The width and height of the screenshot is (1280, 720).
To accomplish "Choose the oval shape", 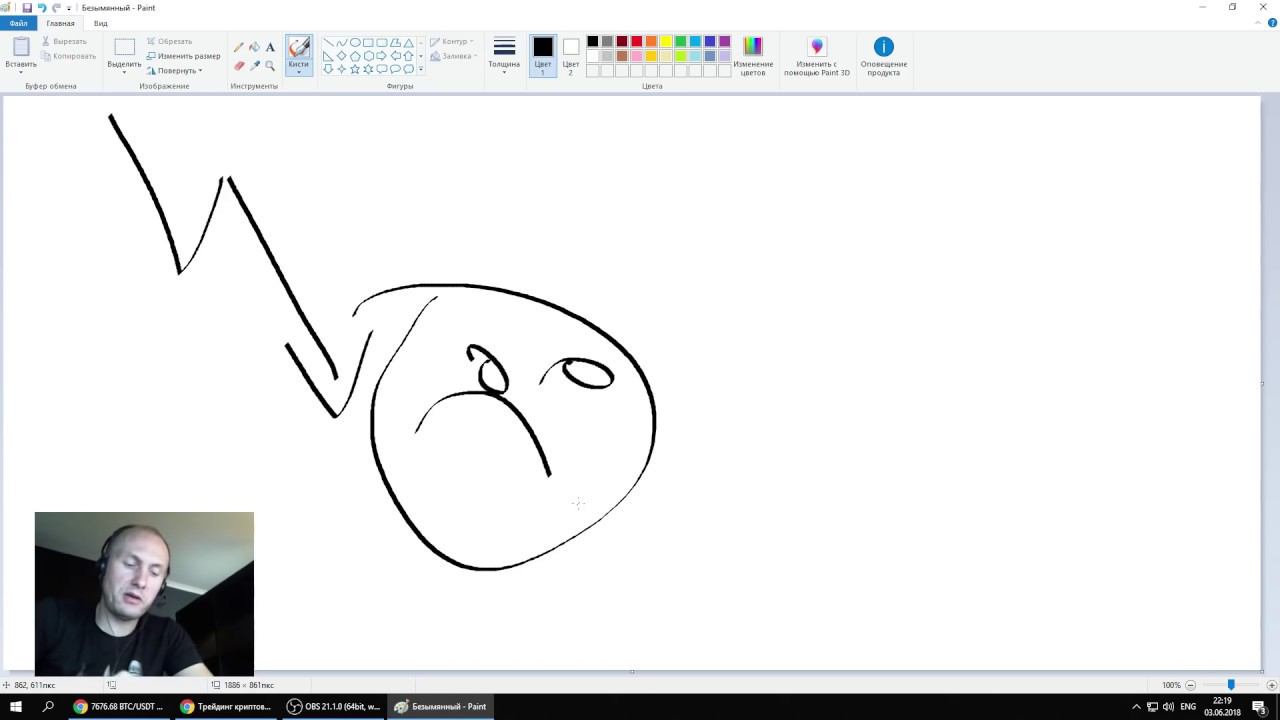I will 355,43.
